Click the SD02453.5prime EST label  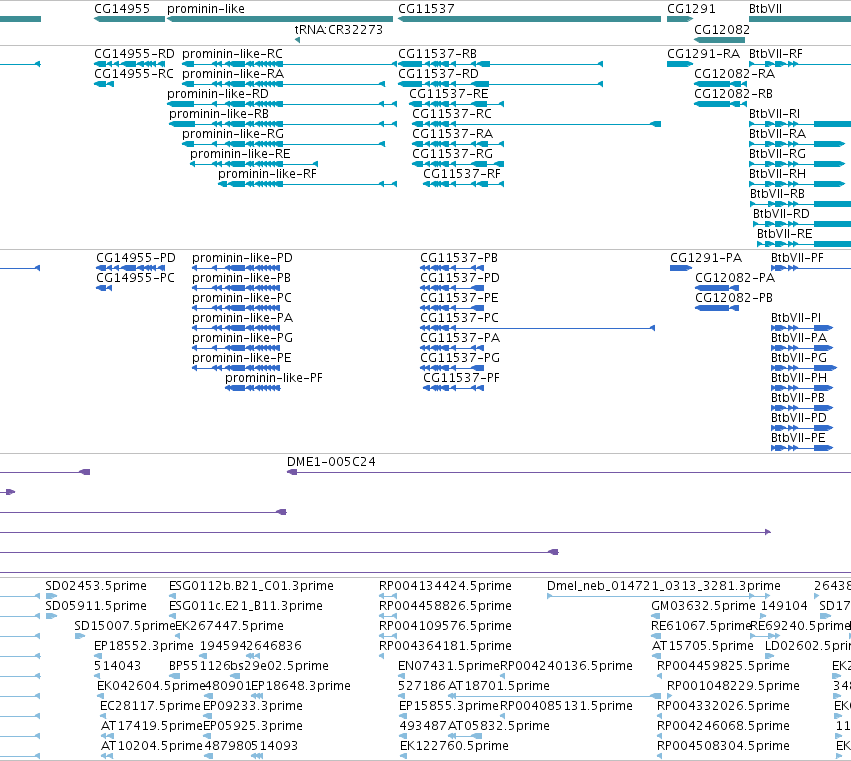click(x=96, y=587)
